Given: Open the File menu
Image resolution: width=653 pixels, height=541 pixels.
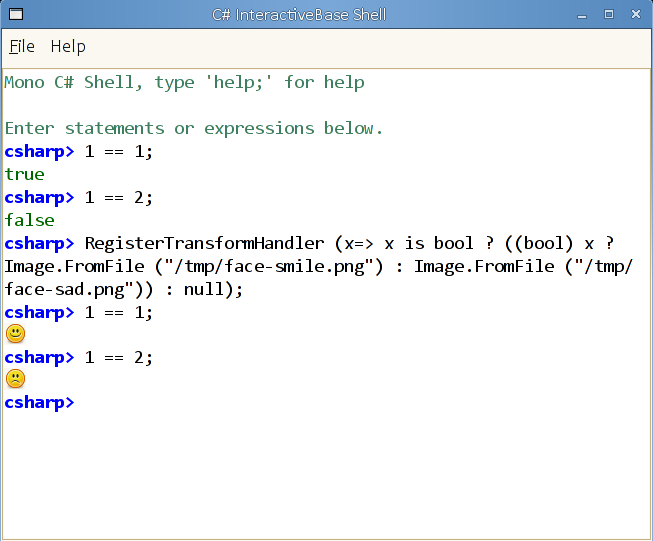Looking at the screenshot, I should tap(22, 46).
